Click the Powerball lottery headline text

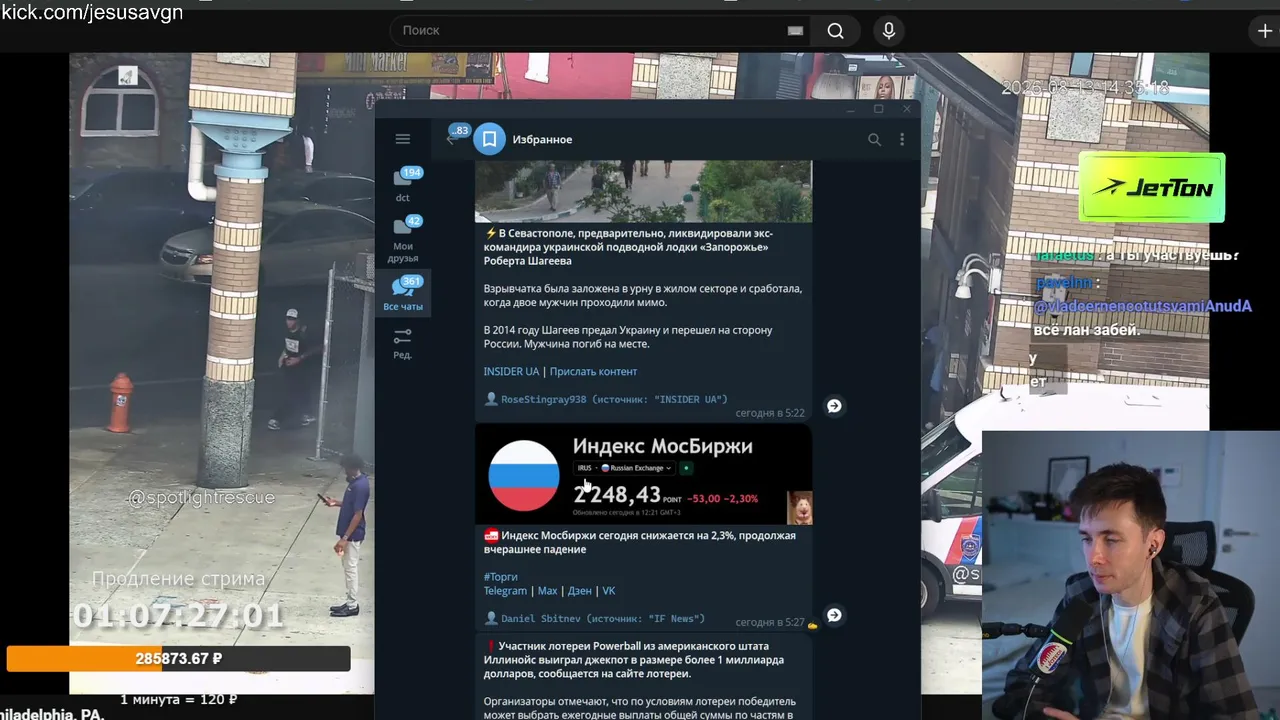pos(634,660)
